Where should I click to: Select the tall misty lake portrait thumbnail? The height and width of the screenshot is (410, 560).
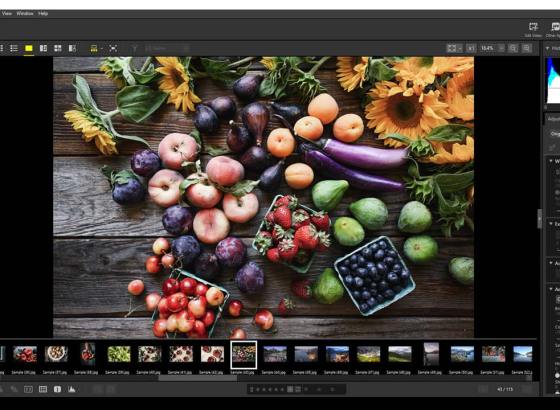[431, 354]
